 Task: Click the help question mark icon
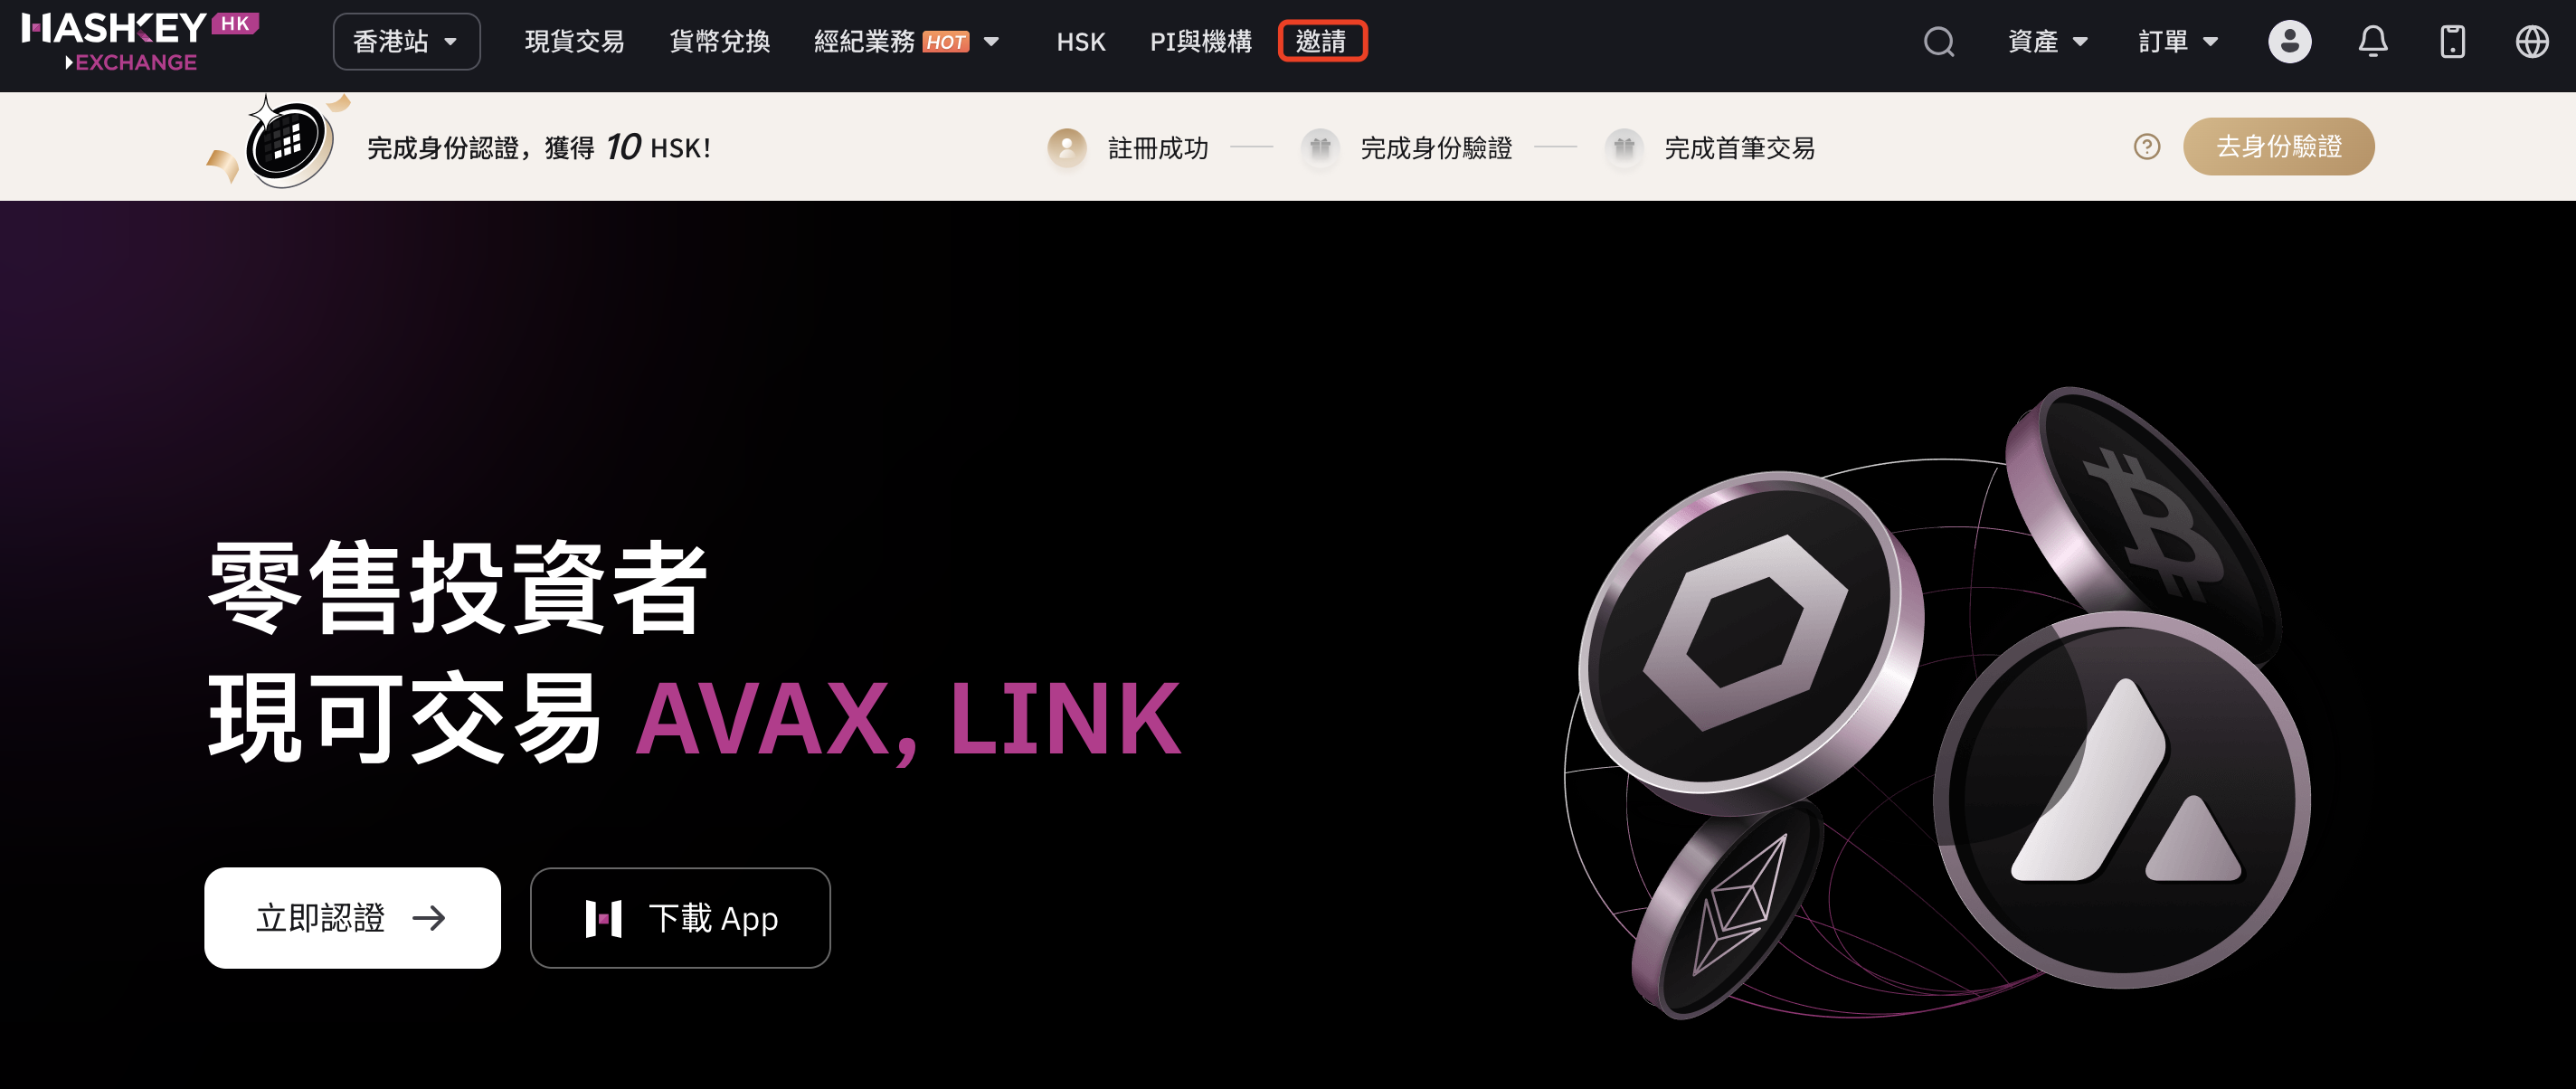coord(2146,147)
